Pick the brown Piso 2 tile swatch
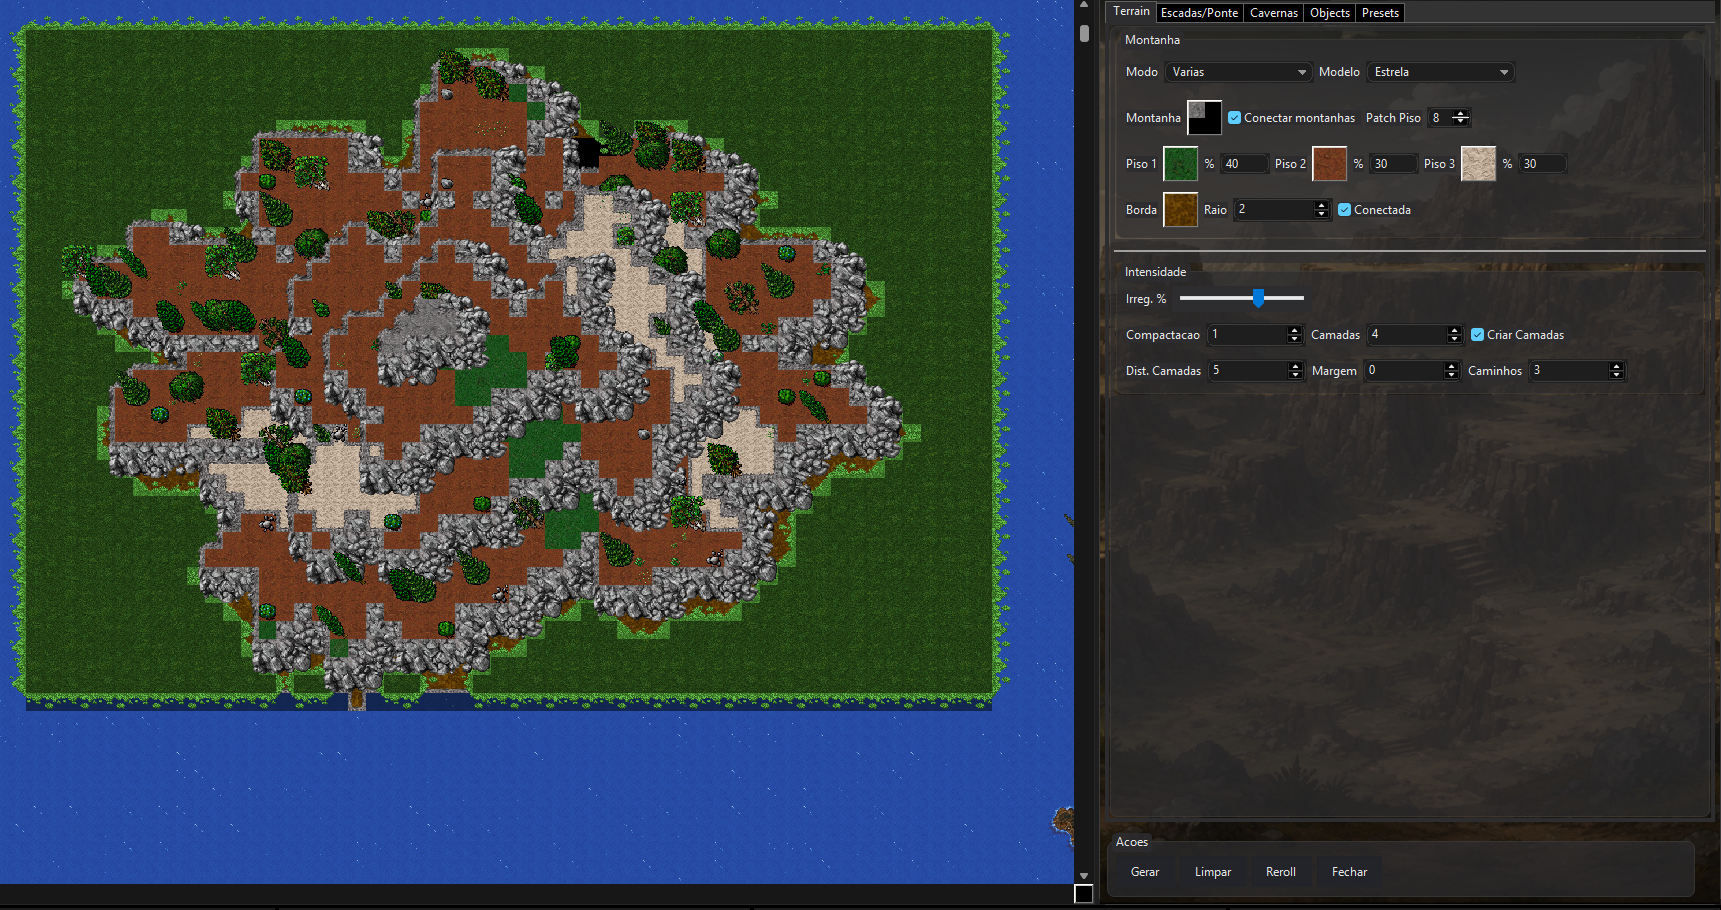Screen dimensions: 1721x910 pos(1329,164)
